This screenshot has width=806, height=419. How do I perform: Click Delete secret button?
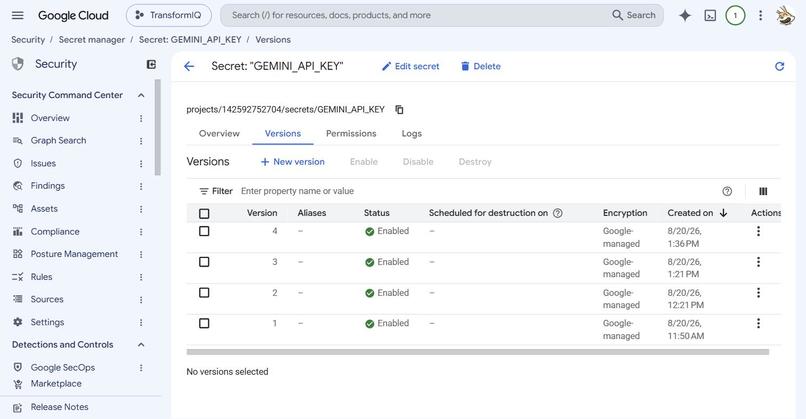click(x=481, y=66)
